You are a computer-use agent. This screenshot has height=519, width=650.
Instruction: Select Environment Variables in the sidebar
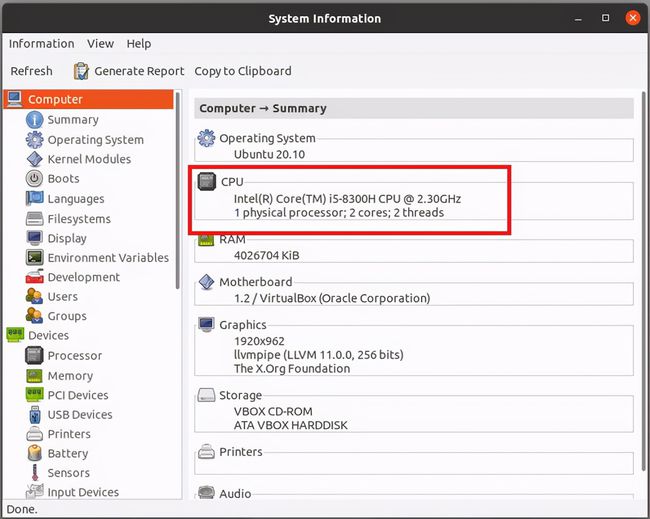(x=108, y=257)
